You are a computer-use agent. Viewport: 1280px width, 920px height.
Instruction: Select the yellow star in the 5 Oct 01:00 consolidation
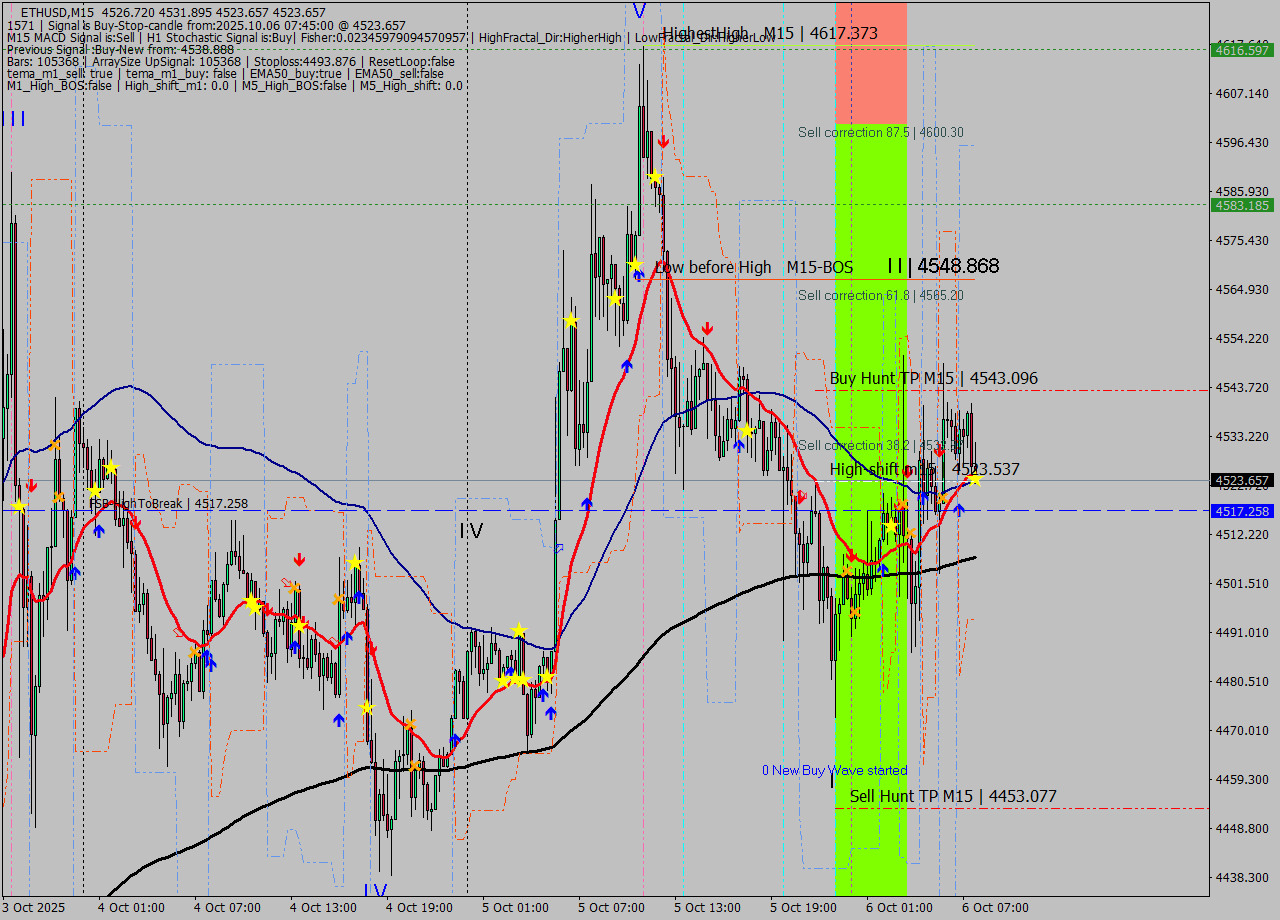click(518, 629)
